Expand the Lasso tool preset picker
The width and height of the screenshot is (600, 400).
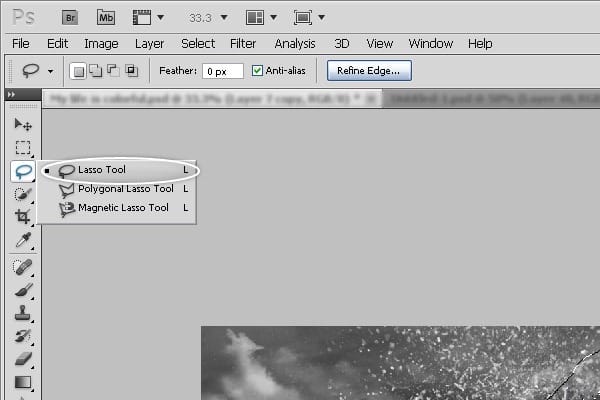pos(50,71)
